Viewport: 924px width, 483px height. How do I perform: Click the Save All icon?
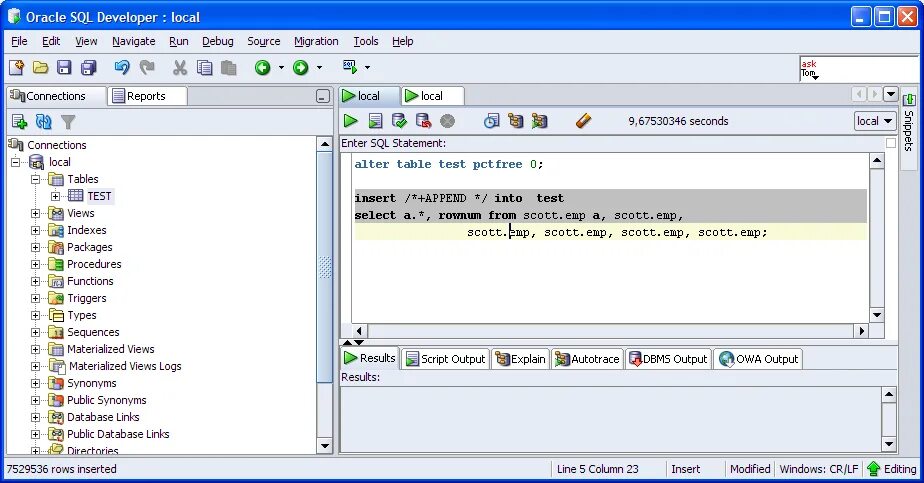(x=88, y=67)
